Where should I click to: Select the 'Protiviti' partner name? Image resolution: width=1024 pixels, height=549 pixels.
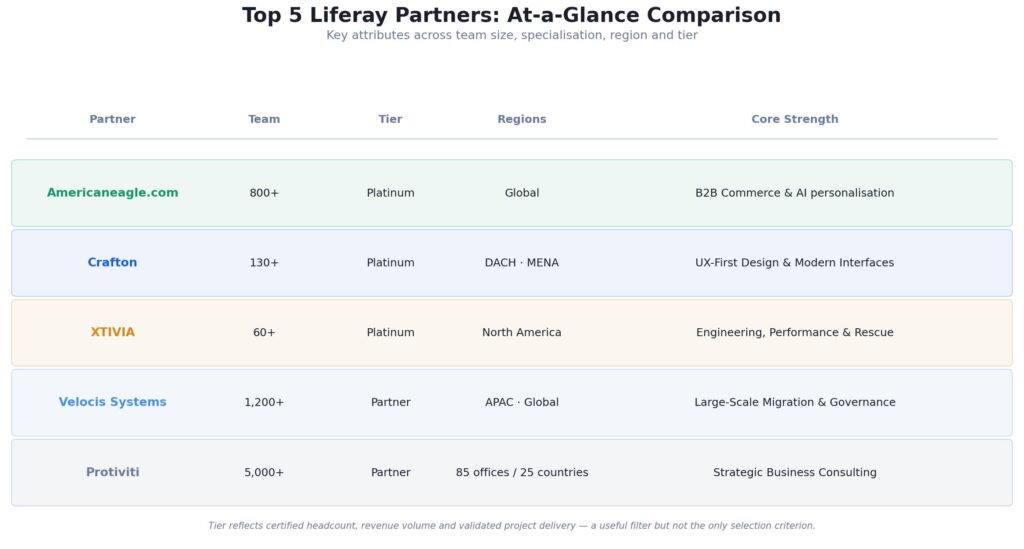click(x=112, y=472)
